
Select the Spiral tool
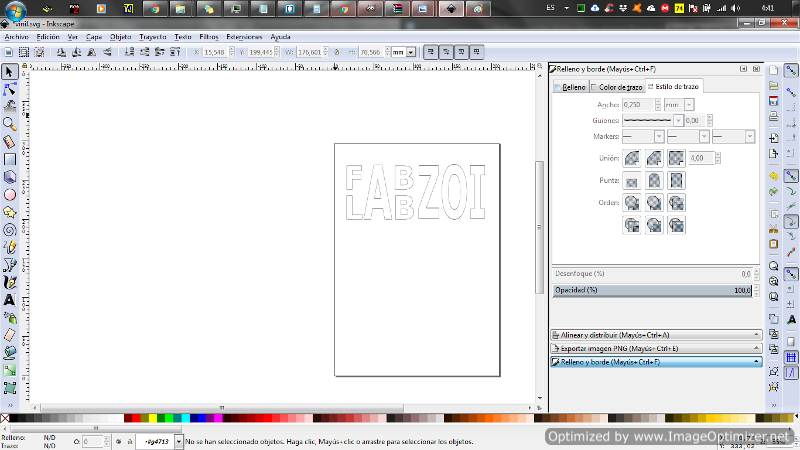click(x=9, y=230)
